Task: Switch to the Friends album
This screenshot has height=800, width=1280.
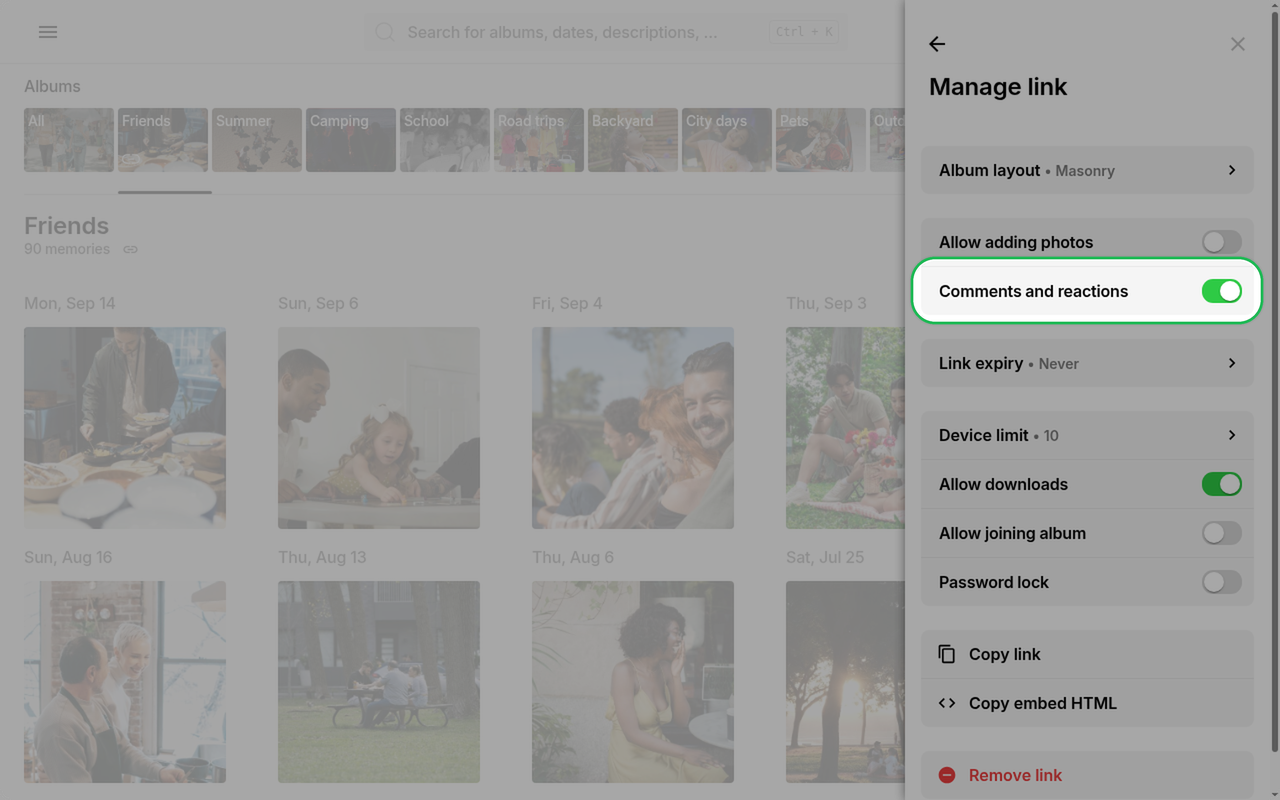Action: tap(163, 140)
